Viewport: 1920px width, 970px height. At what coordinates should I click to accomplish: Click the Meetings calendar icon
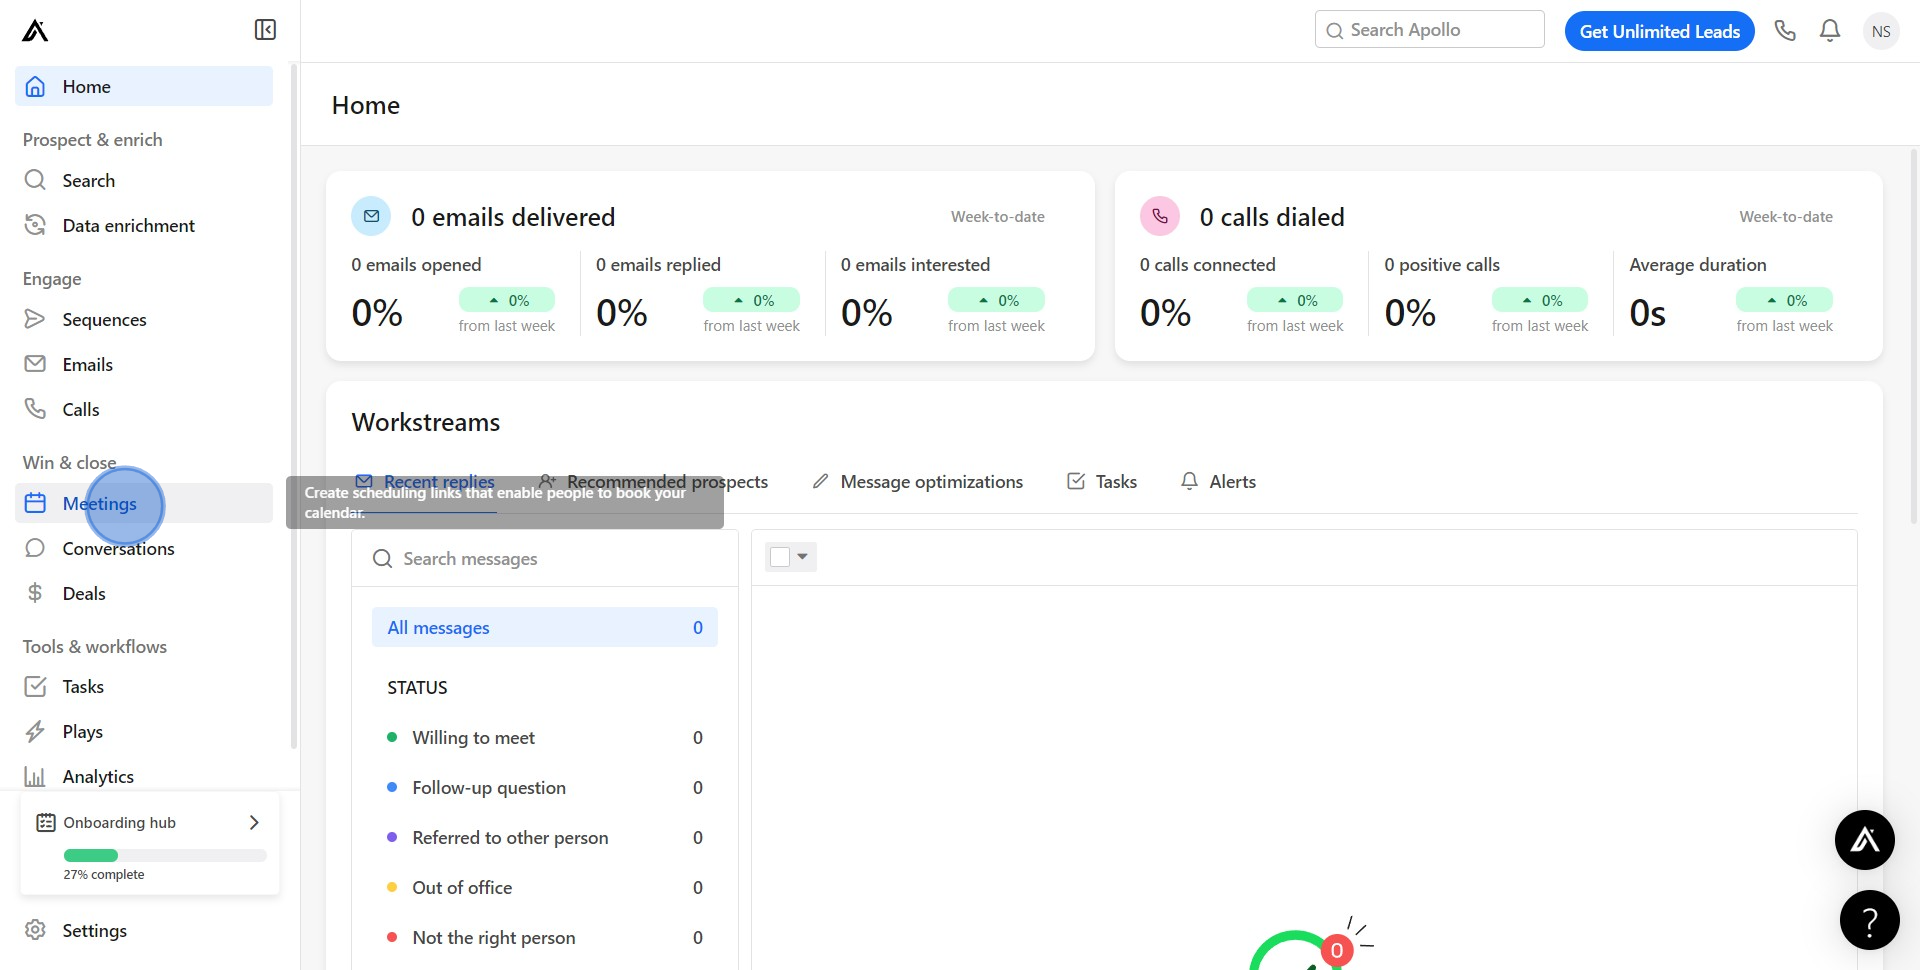pyautogui.click(x=35, y=503)
